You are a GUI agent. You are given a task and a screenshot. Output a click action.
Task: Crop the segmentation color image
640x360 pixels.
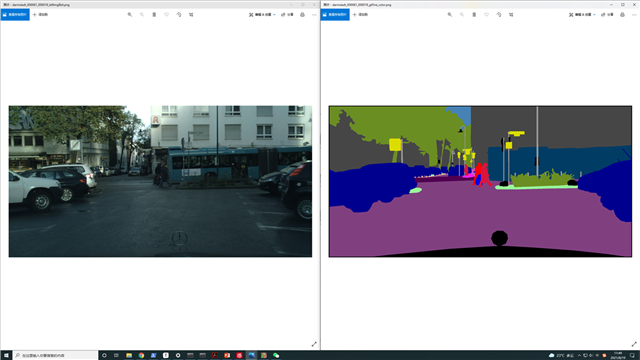tap(511, 15)
